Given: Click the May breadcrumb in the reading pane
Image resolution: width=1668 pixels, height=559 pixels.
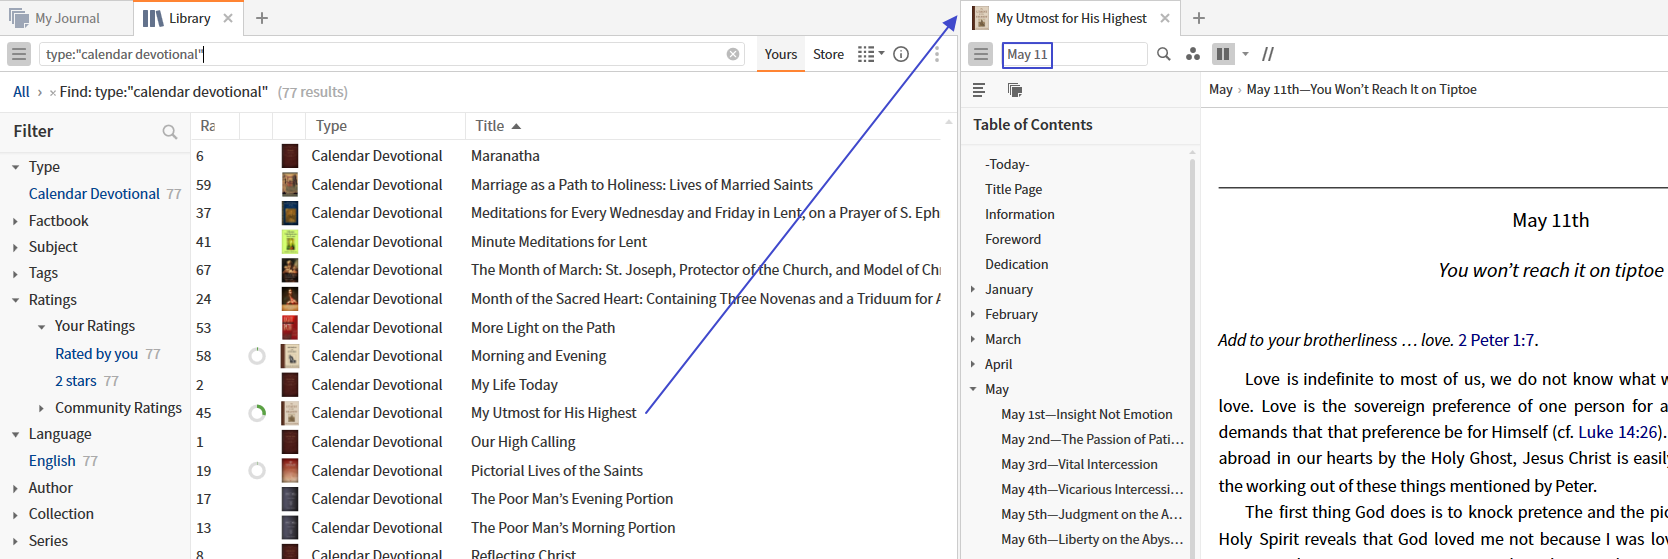Looking at the screenshot, I should pos(1220,89).
